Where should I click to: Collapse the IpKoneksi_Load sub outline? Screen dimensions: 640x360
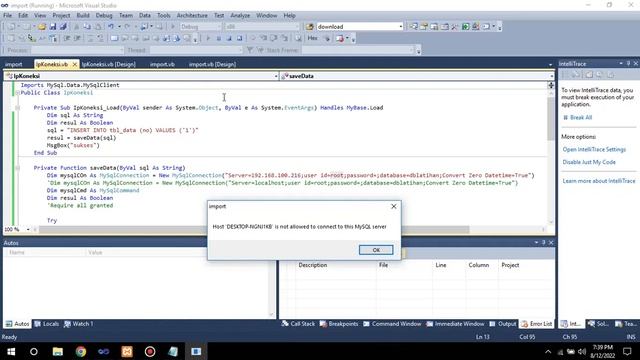pos(18,108)
